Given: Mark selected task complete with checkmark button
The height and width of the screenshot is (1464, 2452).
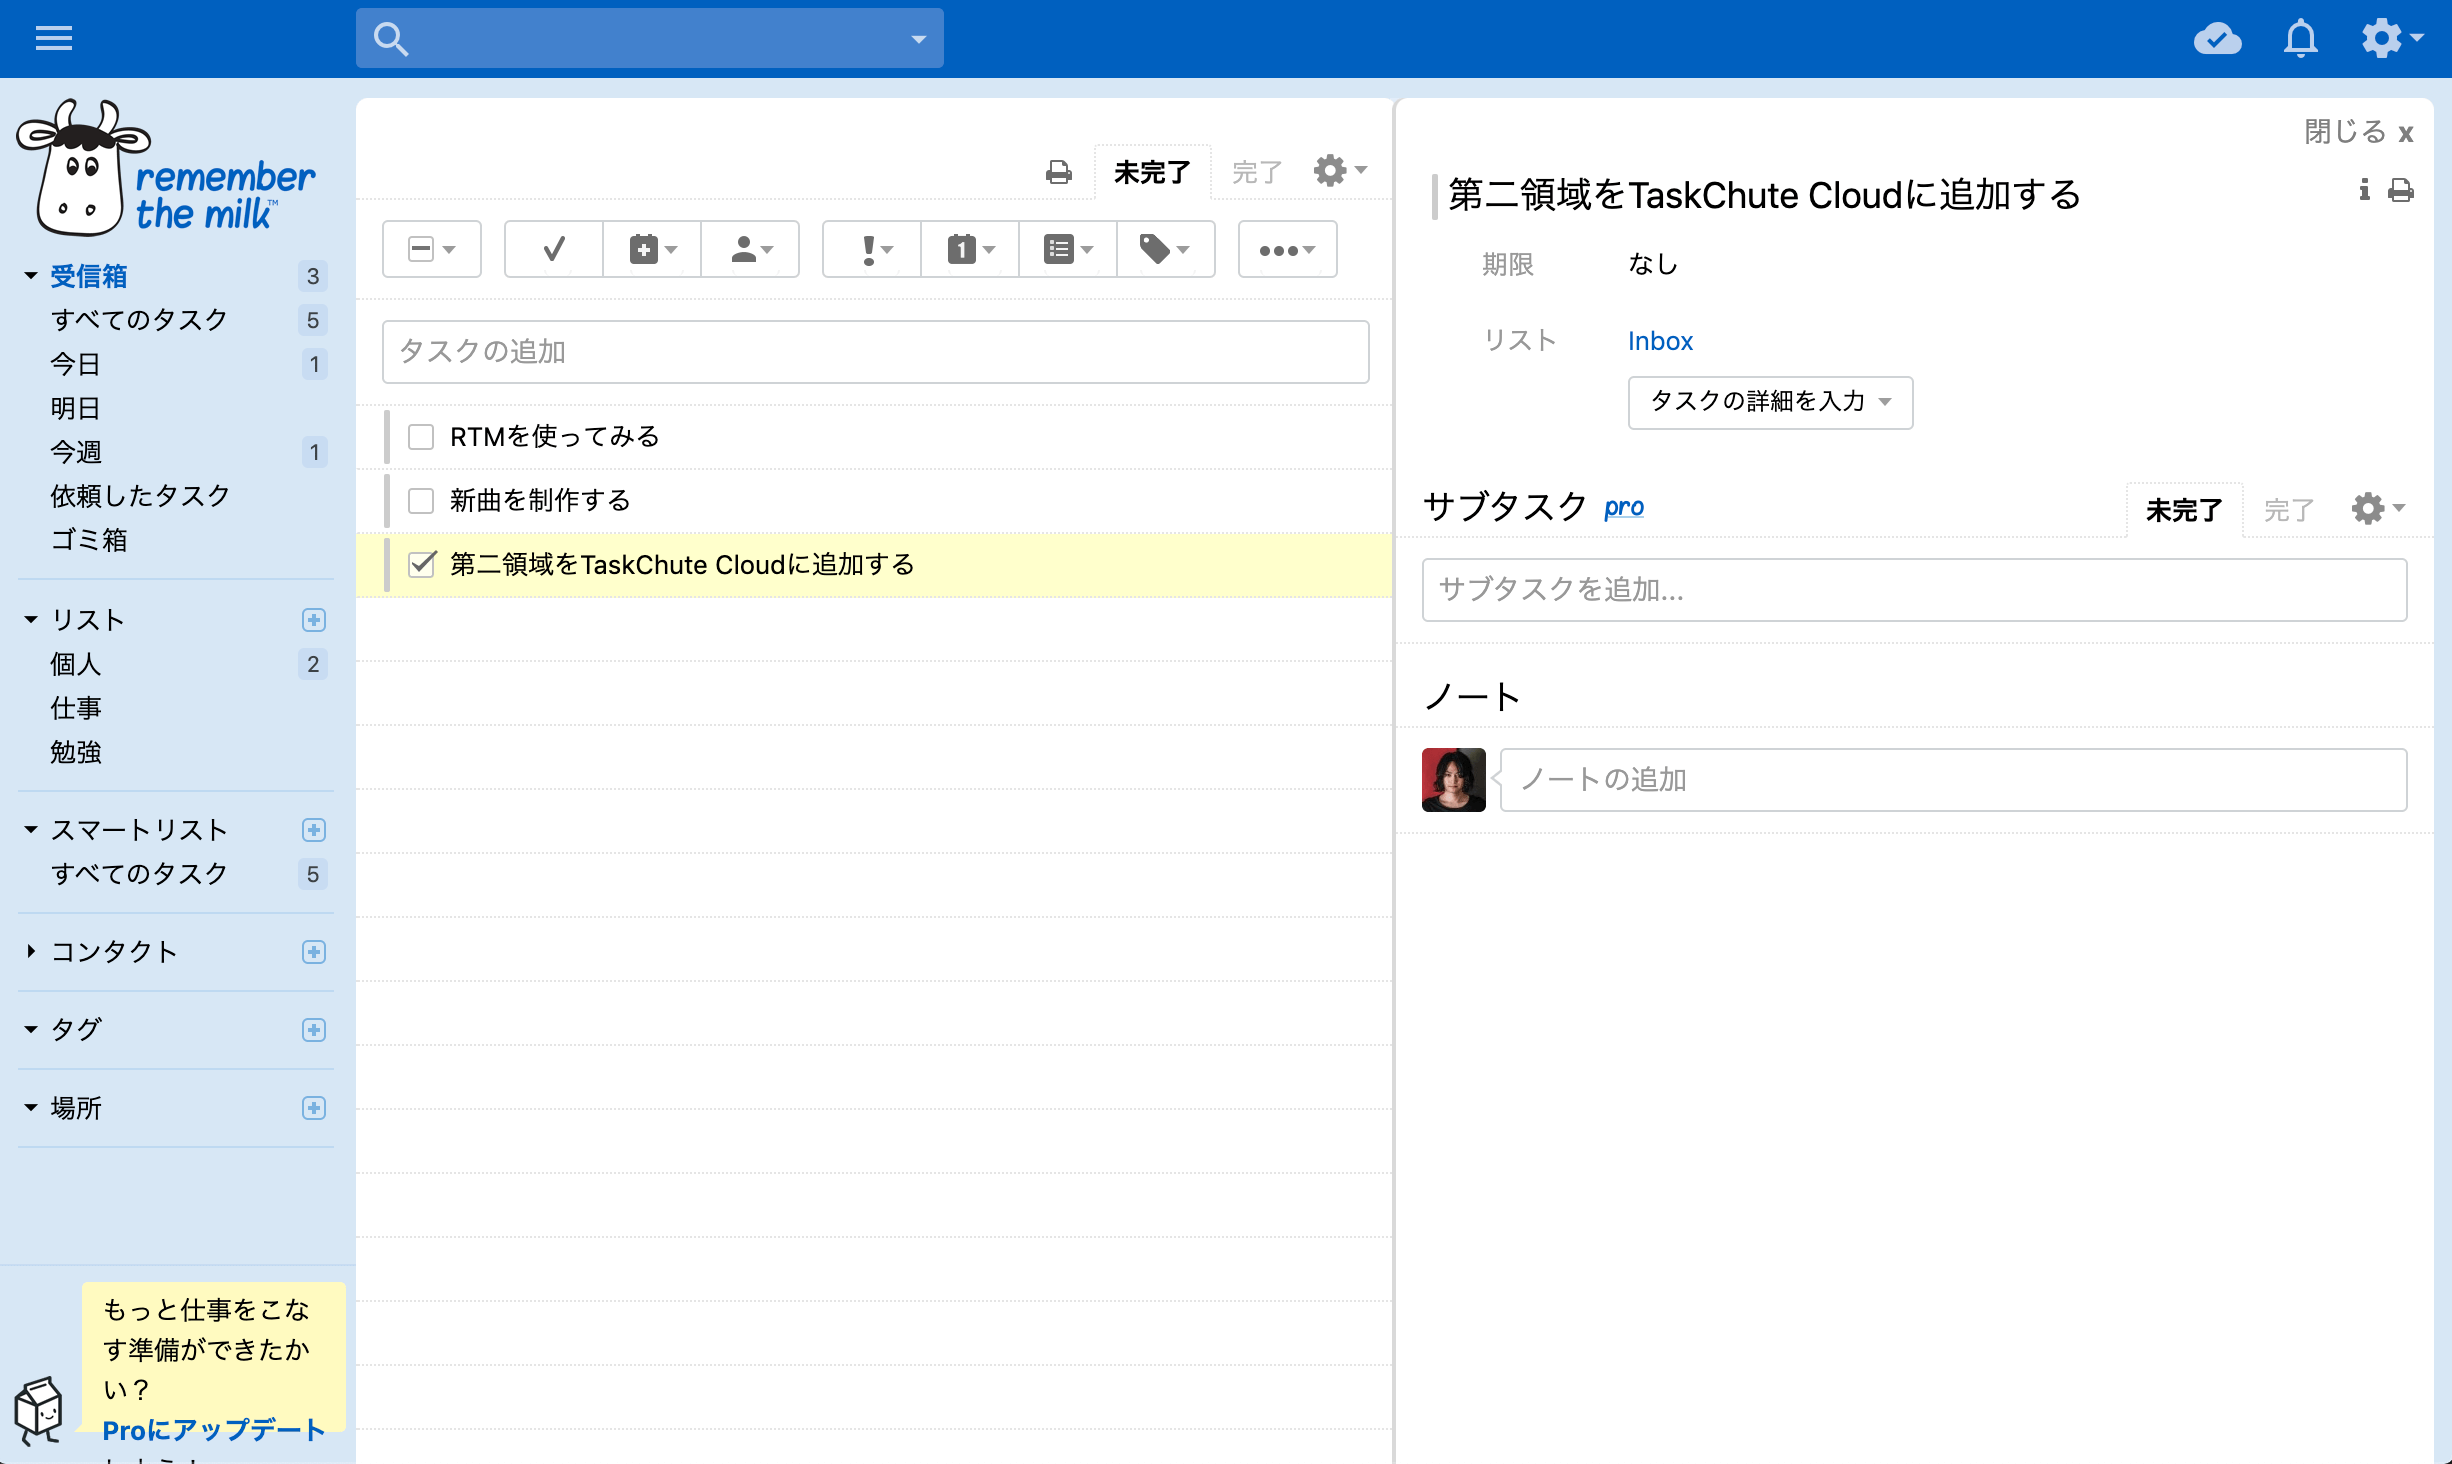Looking at the screenshot, I should pyautogui.click(x=554, y=249).
